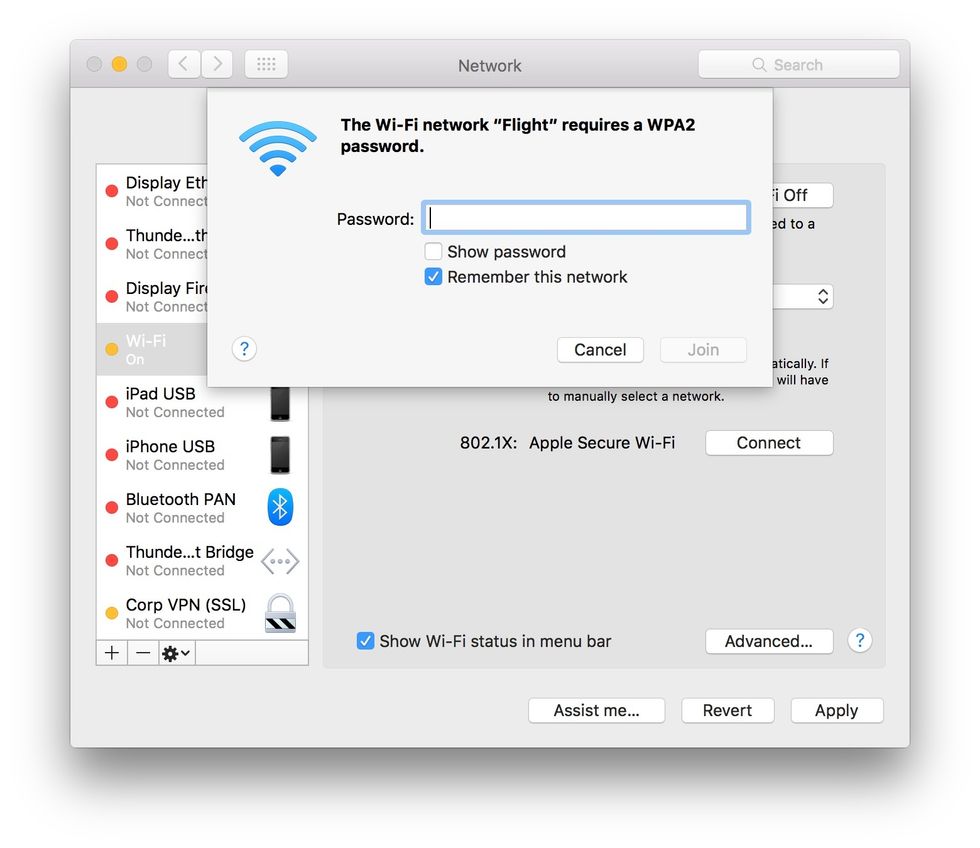Select the Bluetooth PAN service icon
The height and width of the screenshot is (848, 980).
(280, 507)
